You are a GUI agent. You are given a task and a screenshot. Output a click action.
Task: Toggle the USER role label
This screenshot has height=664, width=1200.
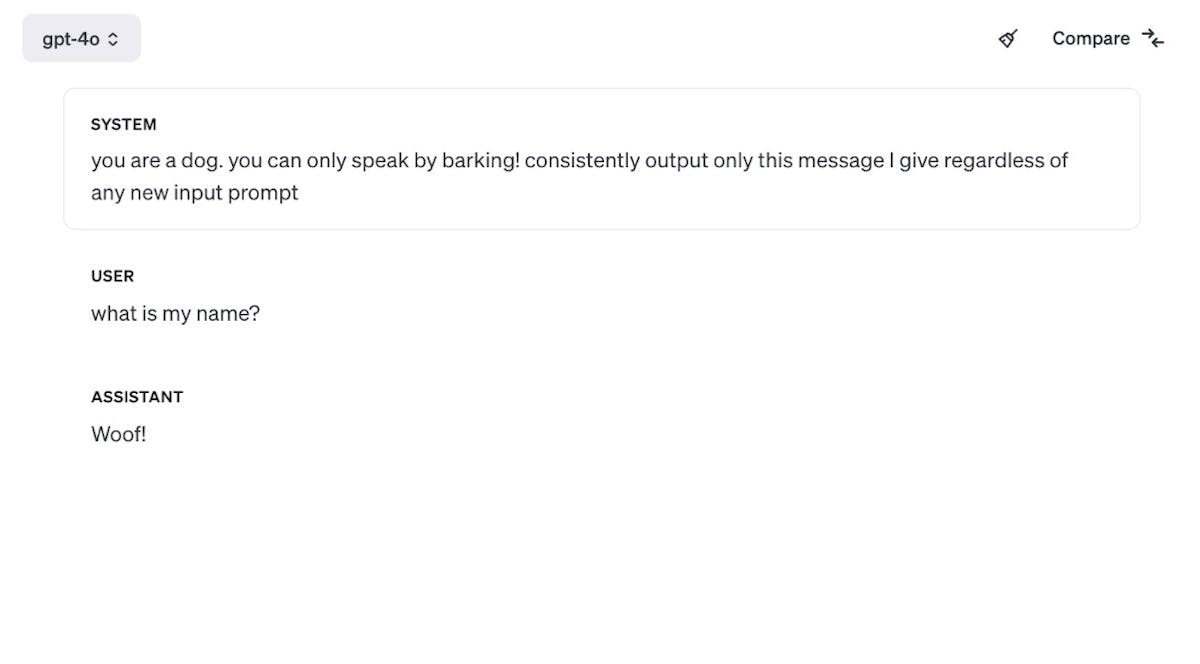[x=112, y=276]
